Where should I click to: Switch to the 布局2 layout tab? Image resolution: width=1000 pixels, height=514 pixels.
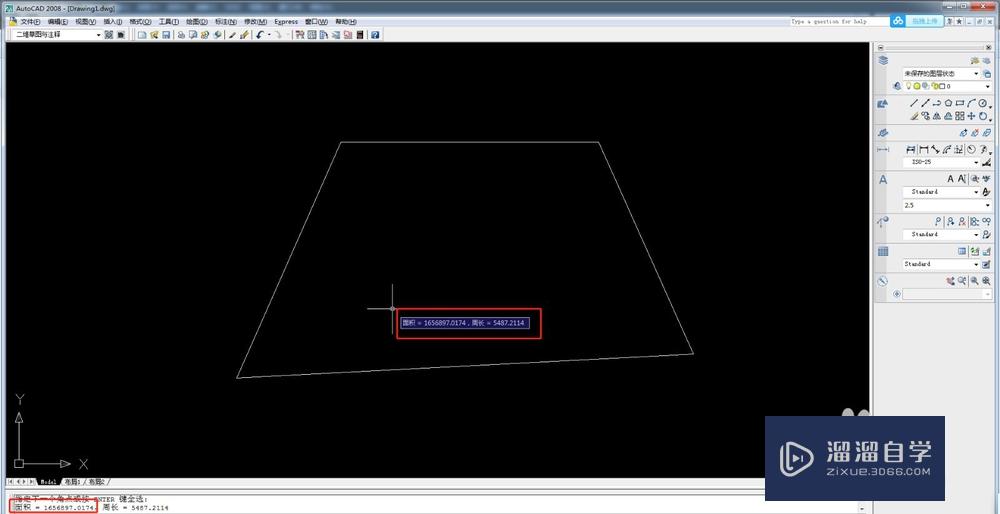[97, 481]
